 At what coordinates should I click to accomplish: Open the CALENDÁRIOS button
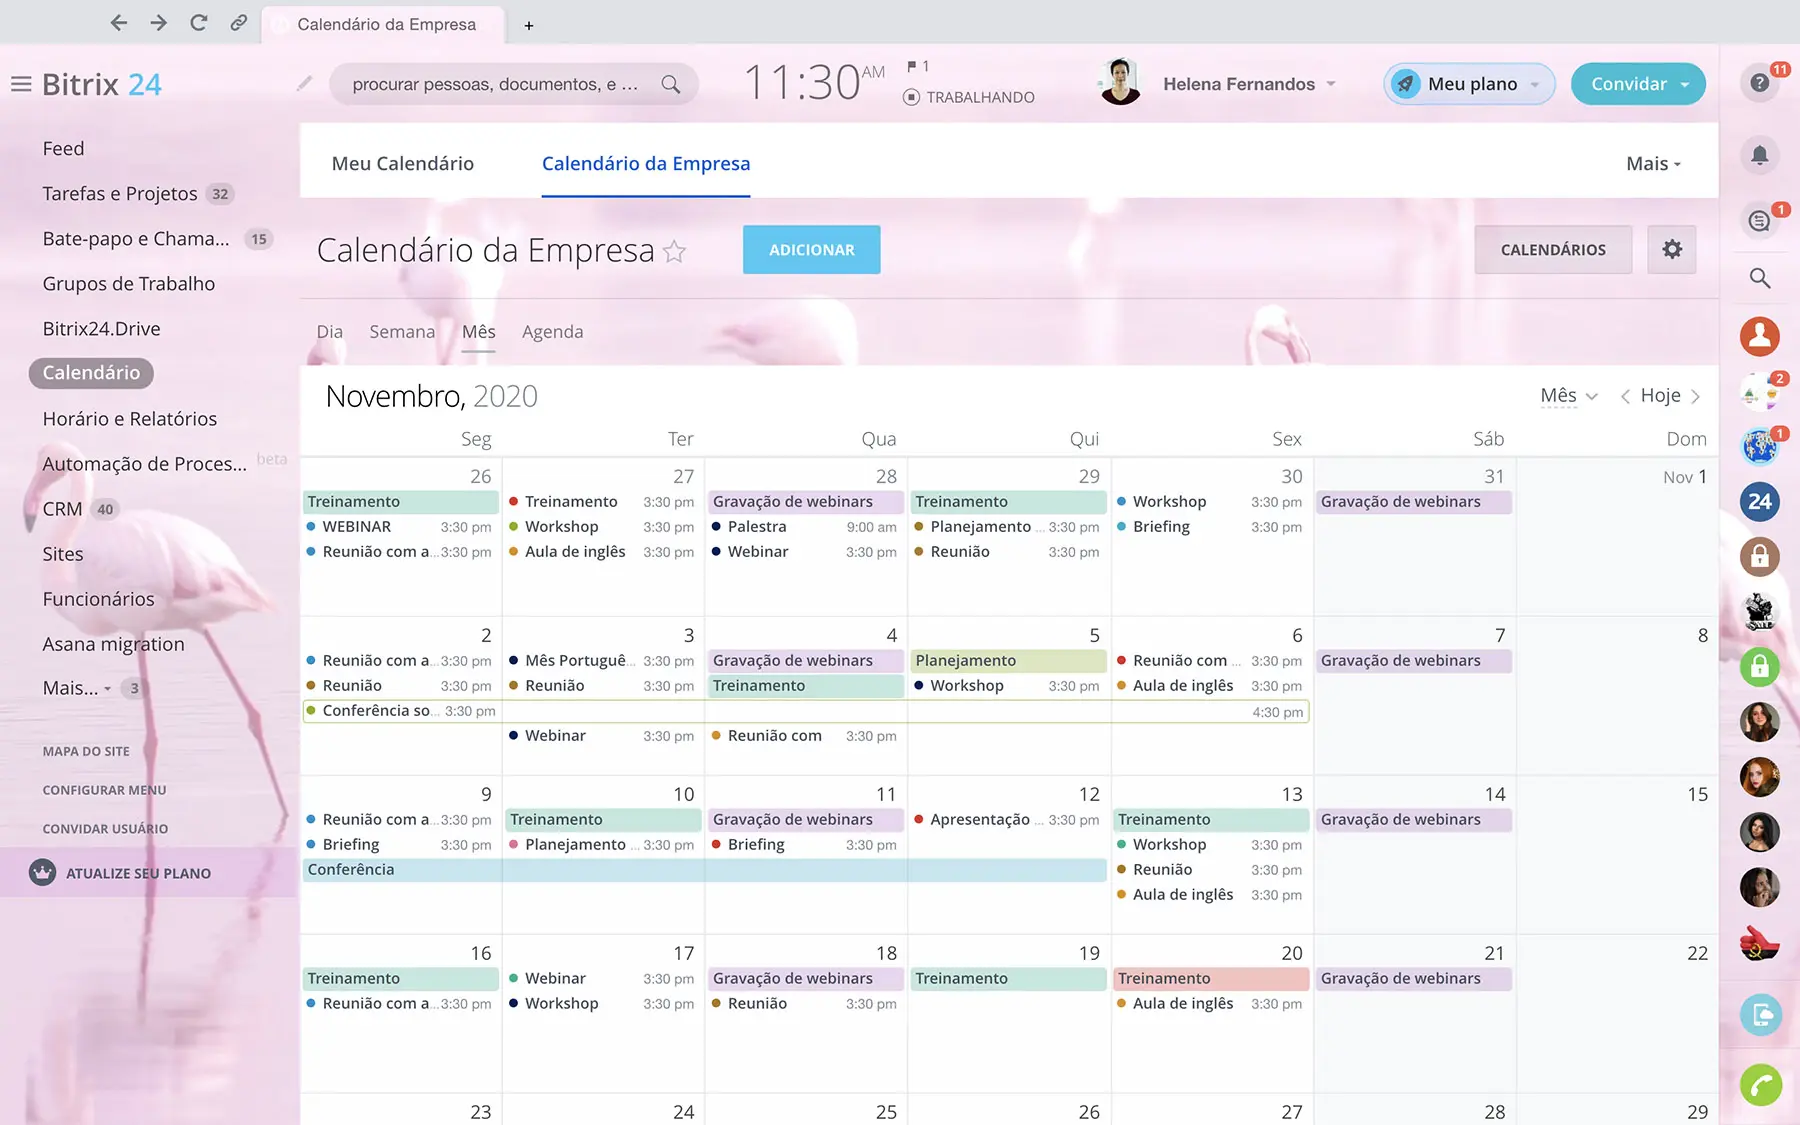point(1552,249)
